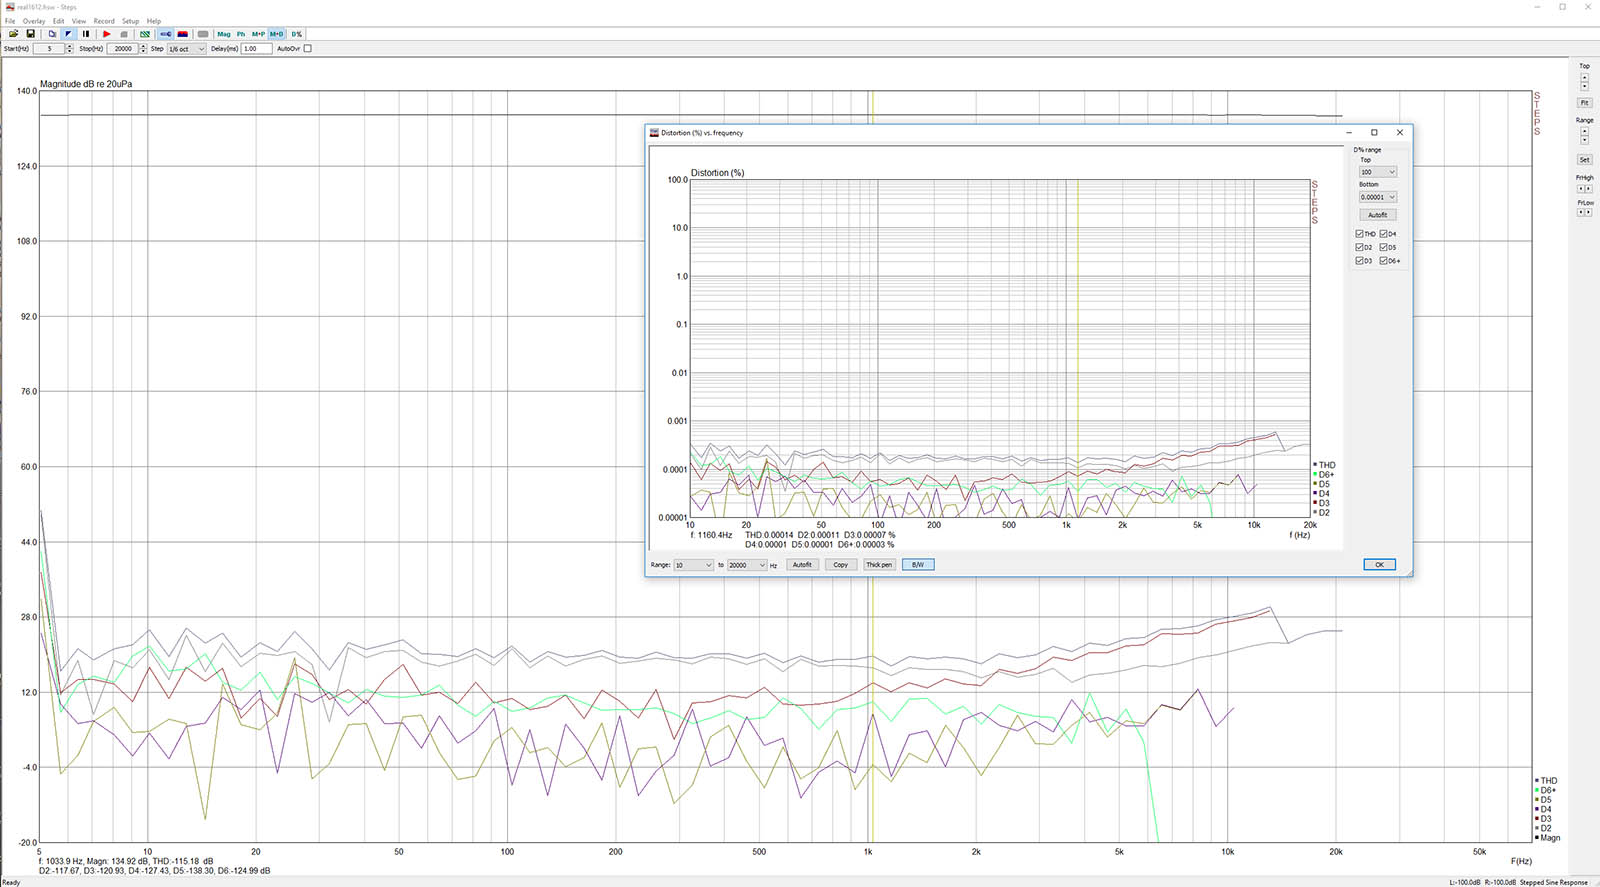This screenshot has height=887, width=1600.
Task: Save measurement using the floppy disk icon
Action: click(x=30, y=34)
